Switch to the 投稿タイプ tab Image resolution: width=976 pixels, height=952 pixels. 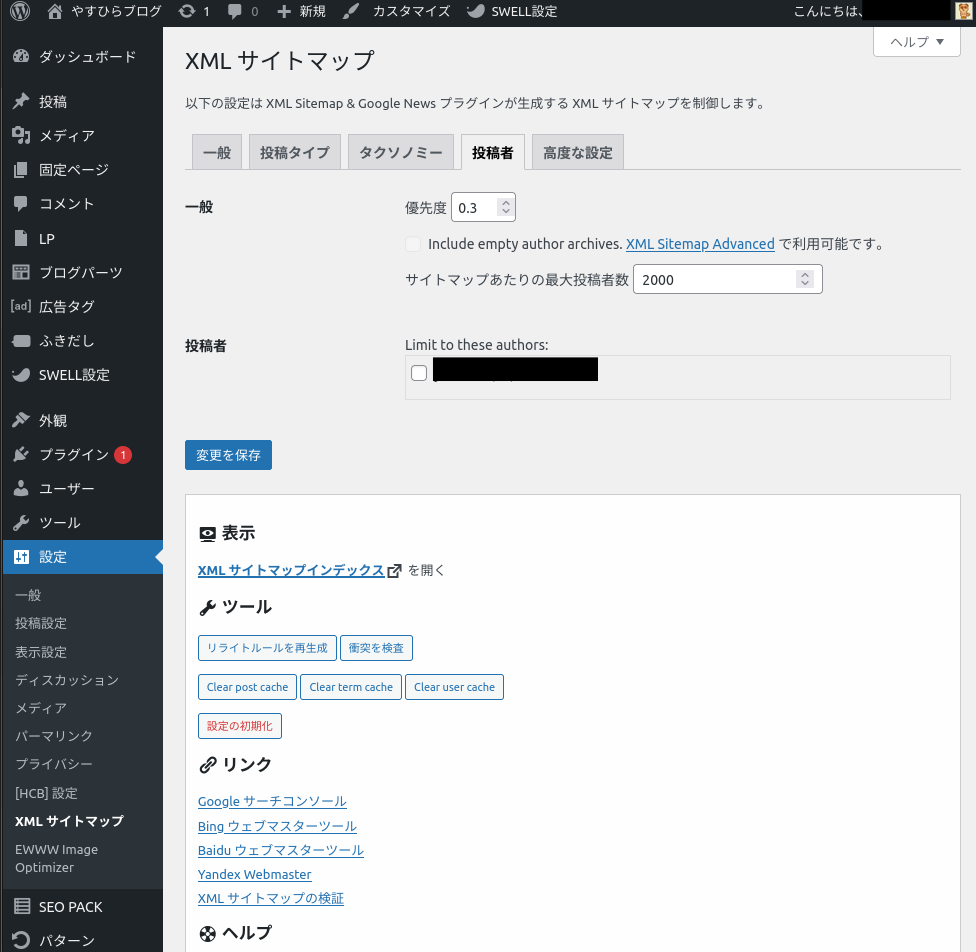(294, 153)
